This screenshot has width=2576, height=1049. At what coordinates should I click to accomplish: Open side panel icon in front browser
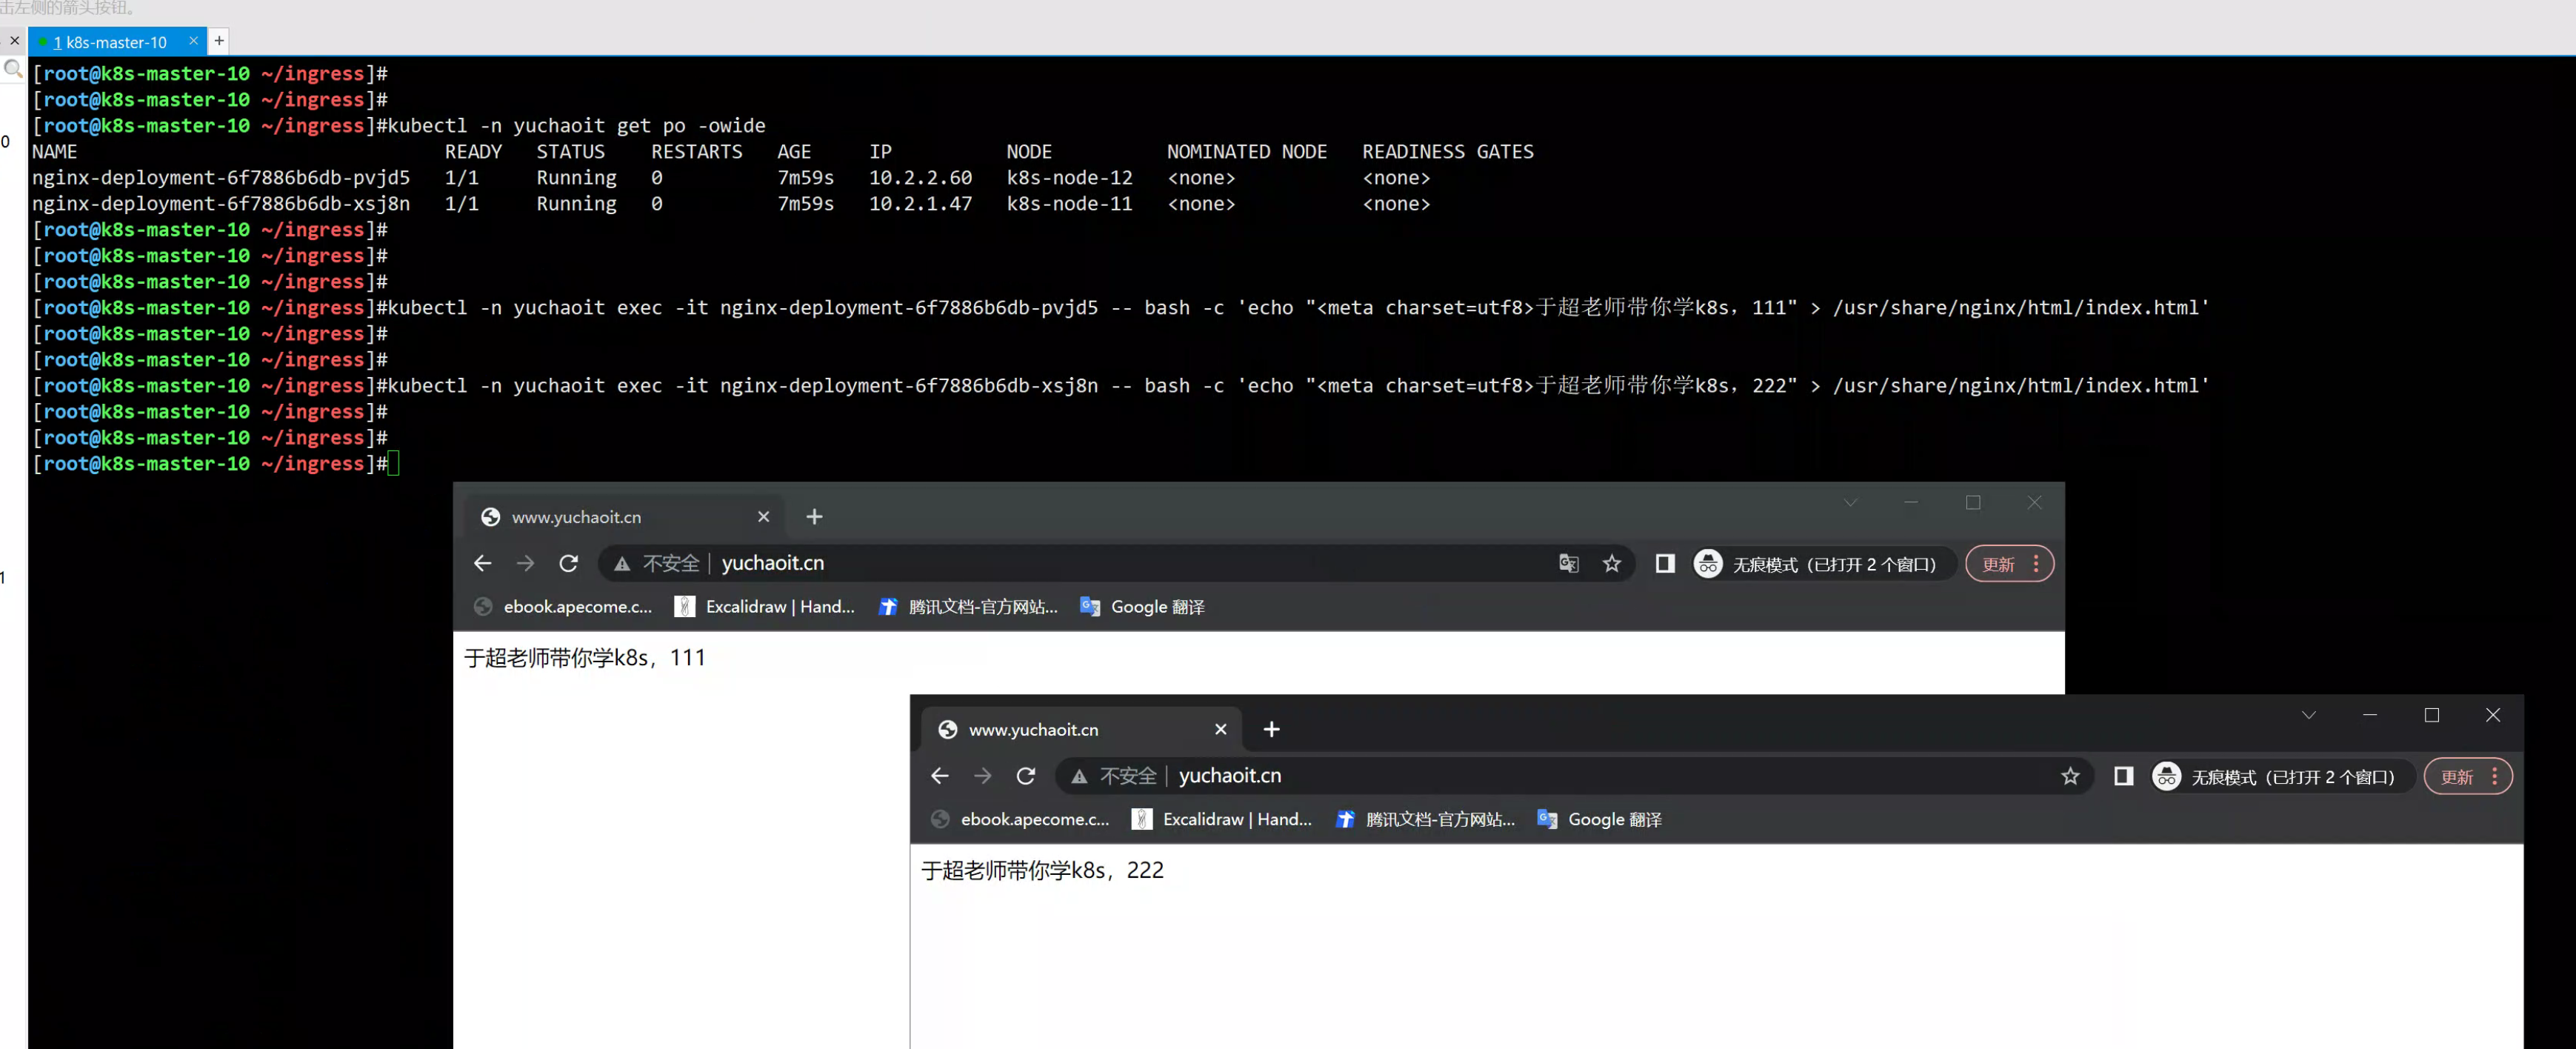click(x=2123, y=776)
